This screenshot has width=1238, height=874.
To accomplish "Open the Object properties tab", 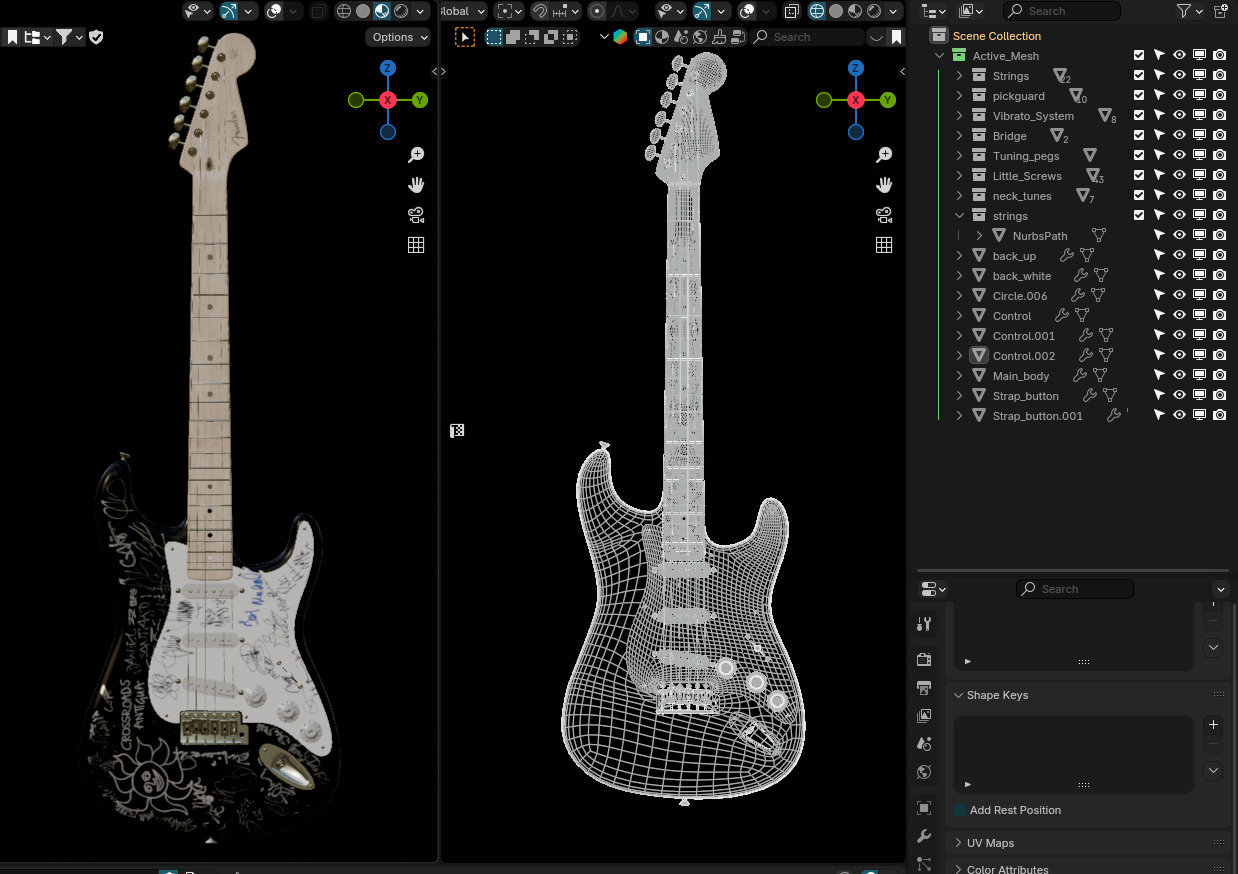I will tap(924, 808).
